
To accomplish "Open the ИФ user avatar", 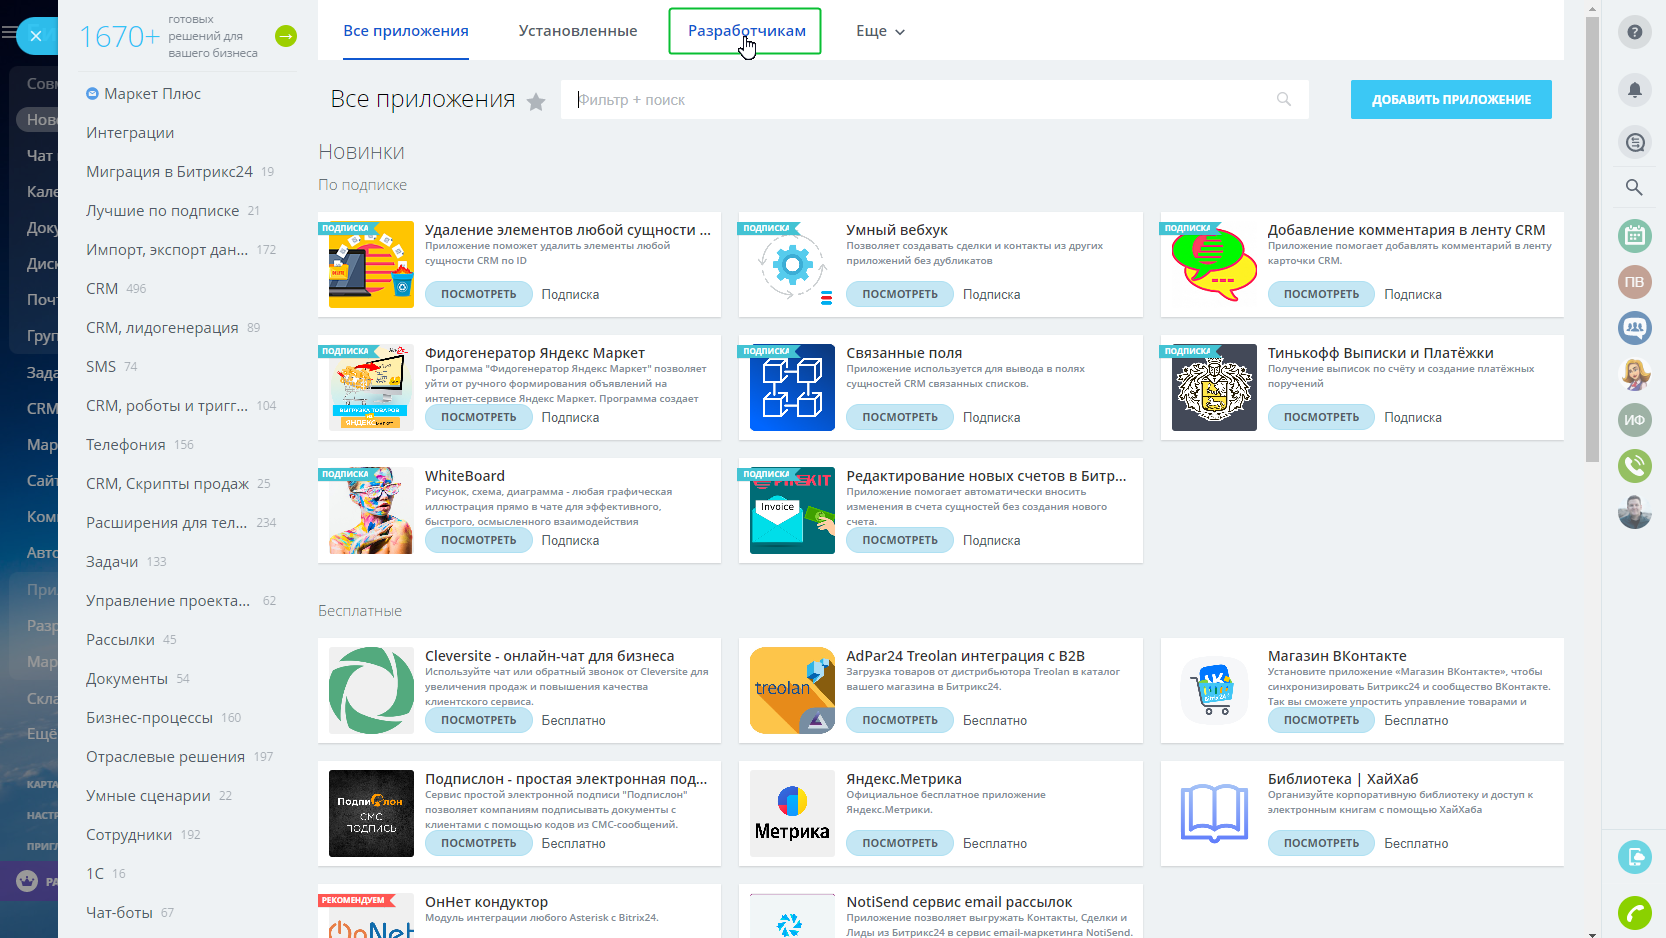I will [1634, 420].
